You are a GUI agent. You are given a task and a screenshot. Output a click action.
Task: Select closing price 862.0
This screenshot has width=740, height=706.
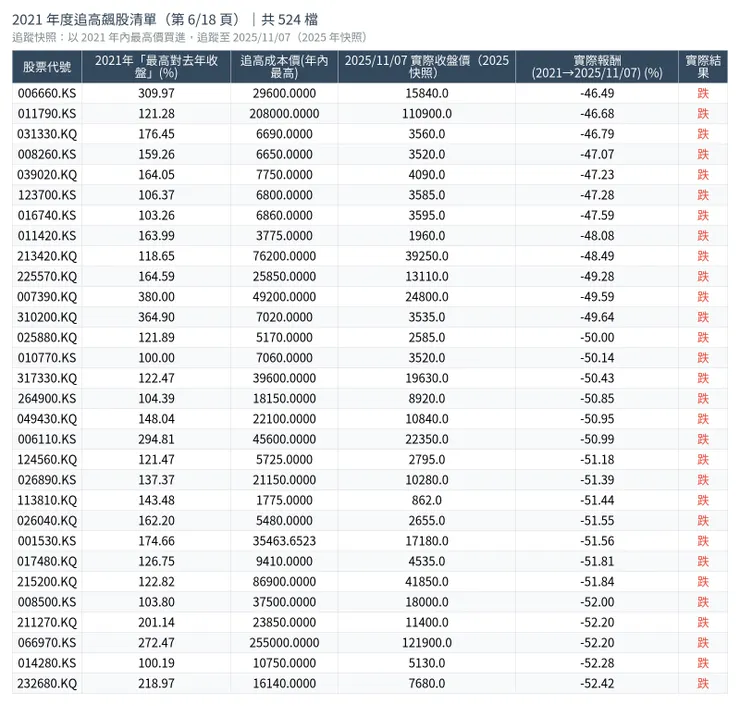click(427, 500)
